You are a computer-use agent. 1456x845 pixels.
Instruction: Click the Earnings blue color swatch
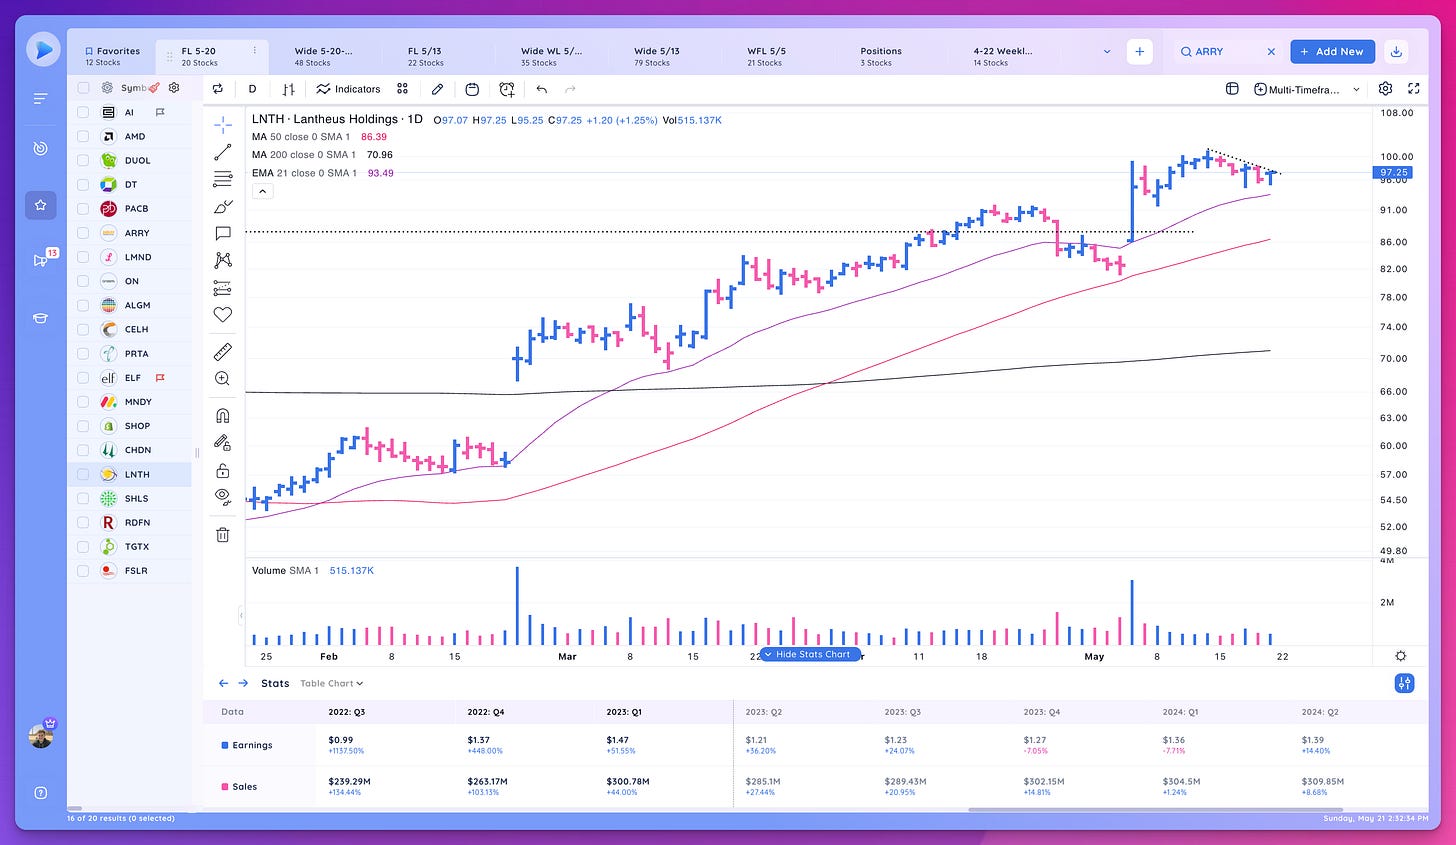(224, 745)
